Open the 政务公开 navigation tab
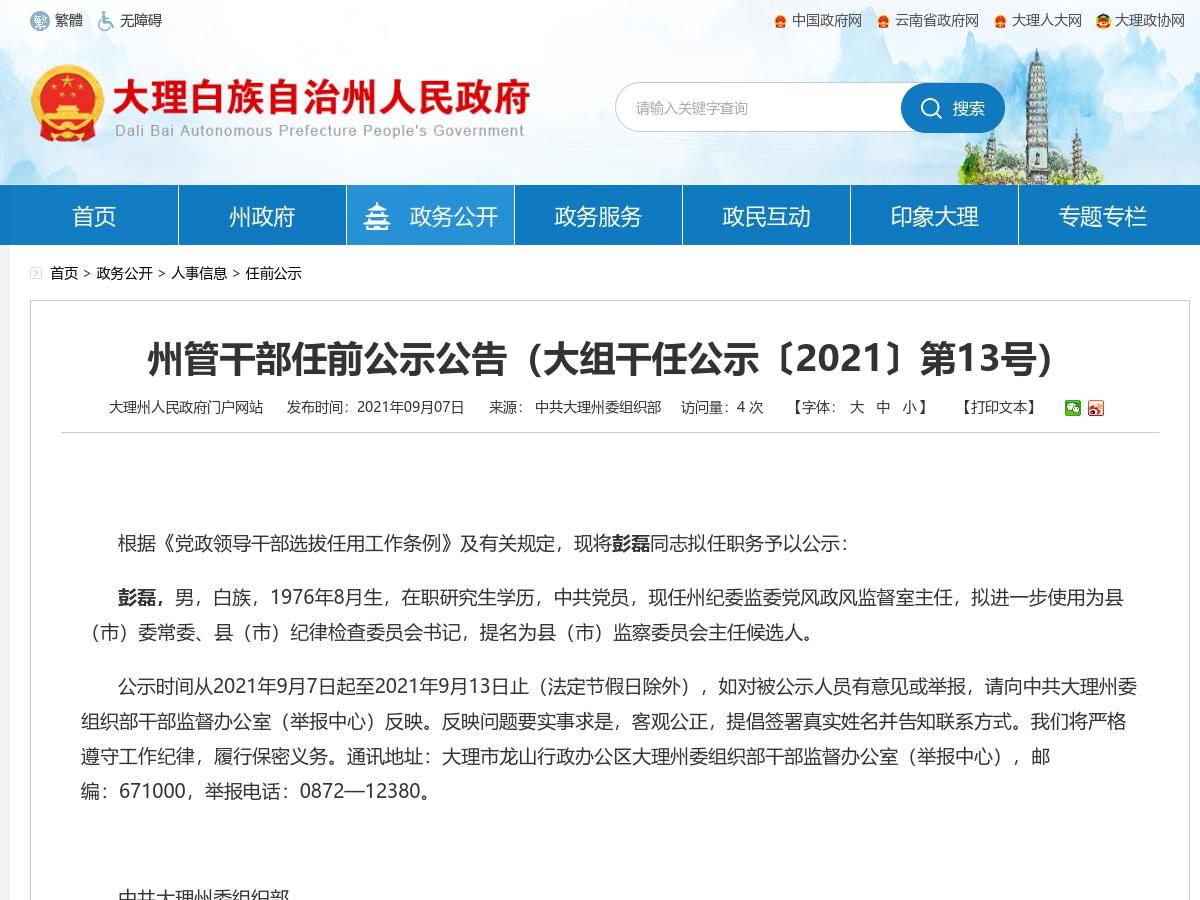Image resolution: width=1200 pixels, height=900 pixels. 430,216
